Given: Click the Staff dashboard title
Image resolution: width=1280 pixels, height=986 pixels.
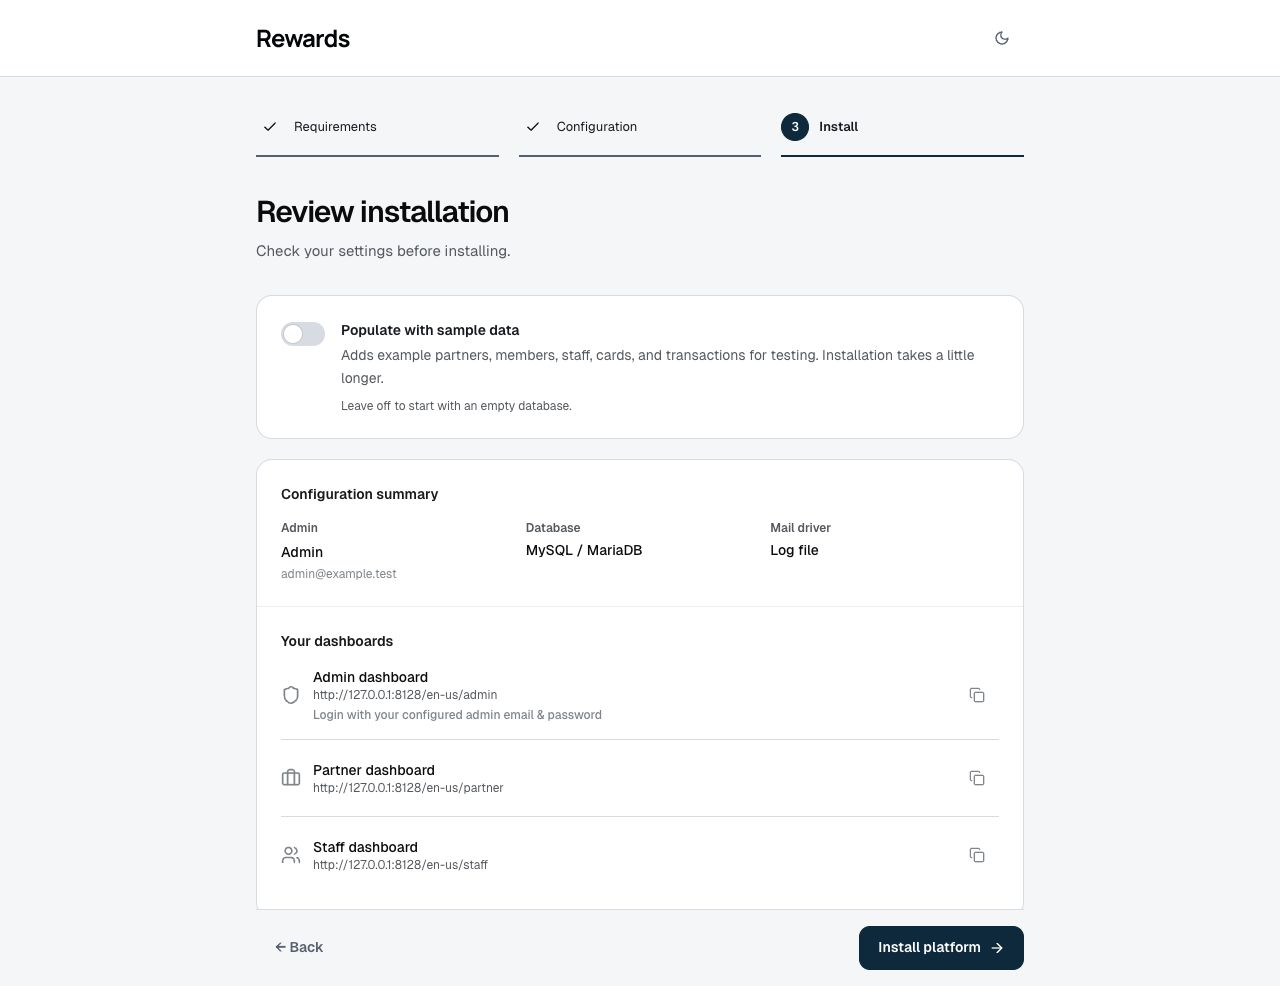Looking at the screenshot, I should click(365, 847).
